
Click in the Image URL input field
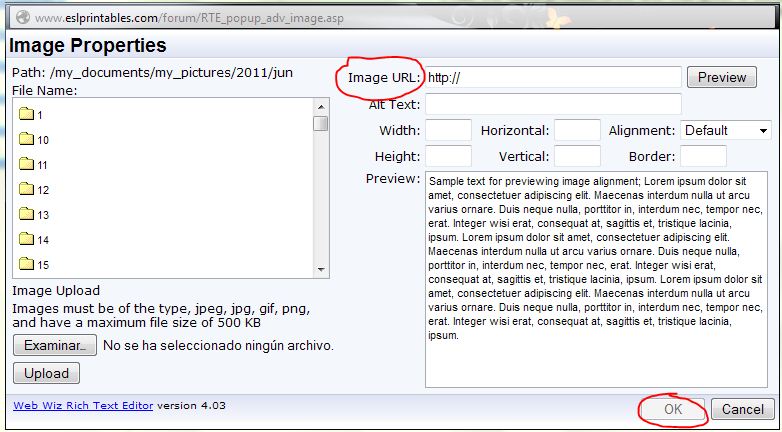pos(553,77)
